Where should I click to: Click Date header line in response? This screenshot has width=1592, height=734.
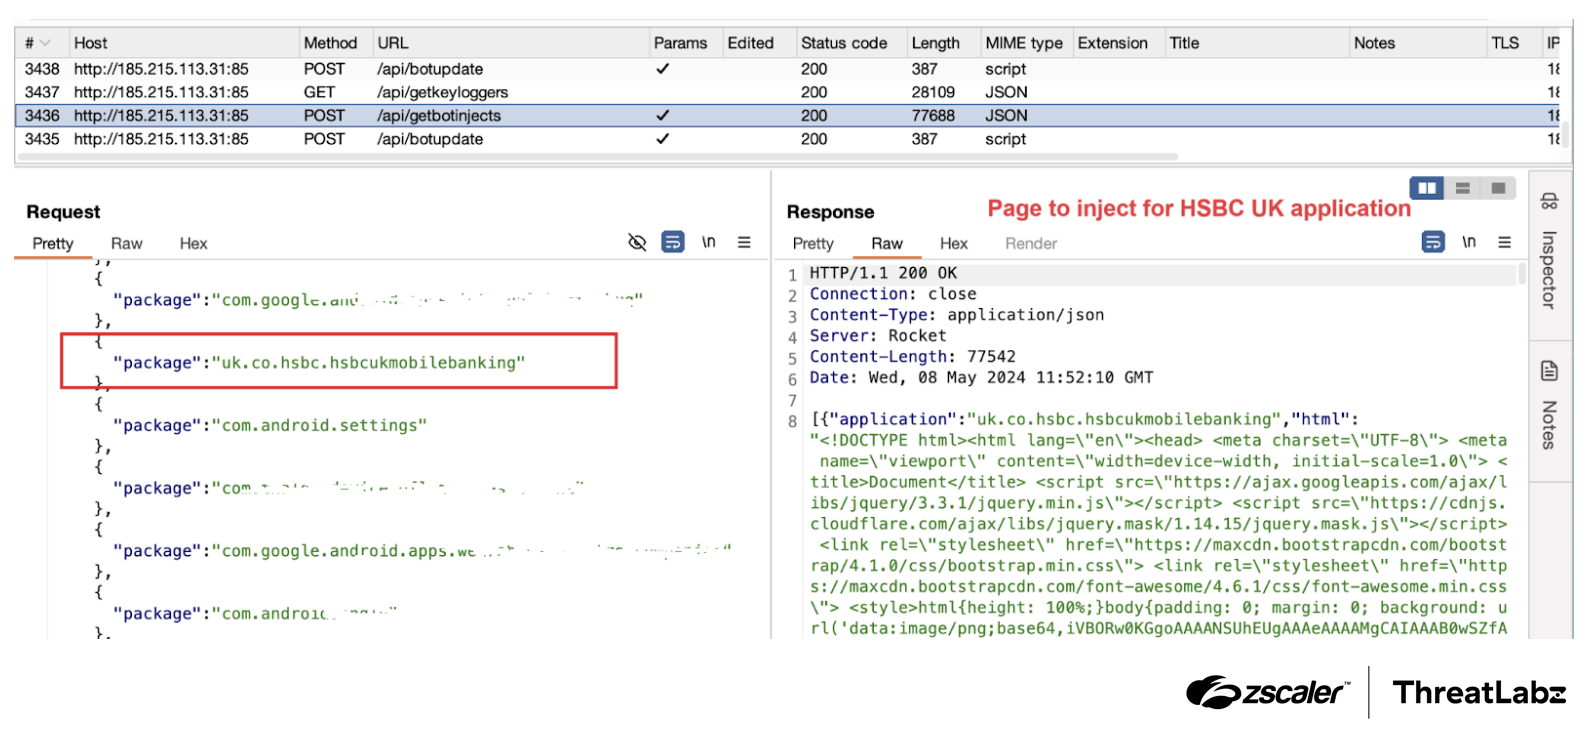tap(981, 378)
